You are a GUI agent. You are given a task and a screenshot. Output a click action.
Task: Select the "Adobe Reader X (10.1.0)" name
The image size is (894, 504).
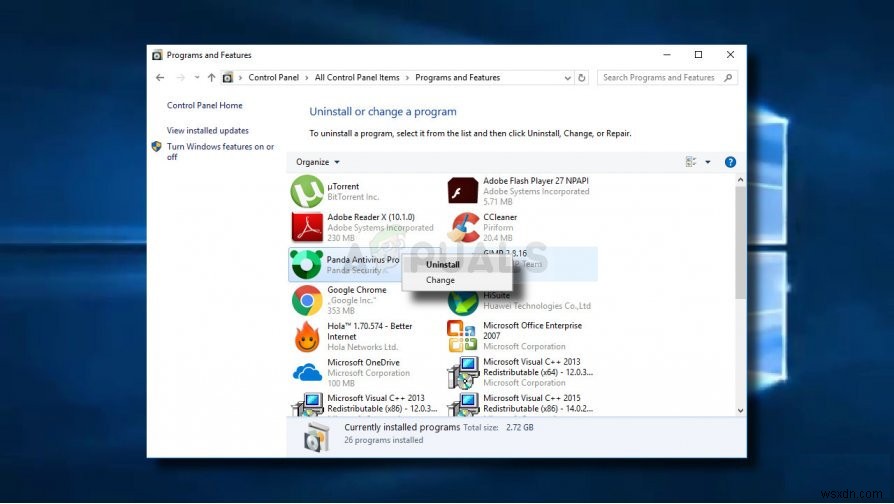point(371,217)
